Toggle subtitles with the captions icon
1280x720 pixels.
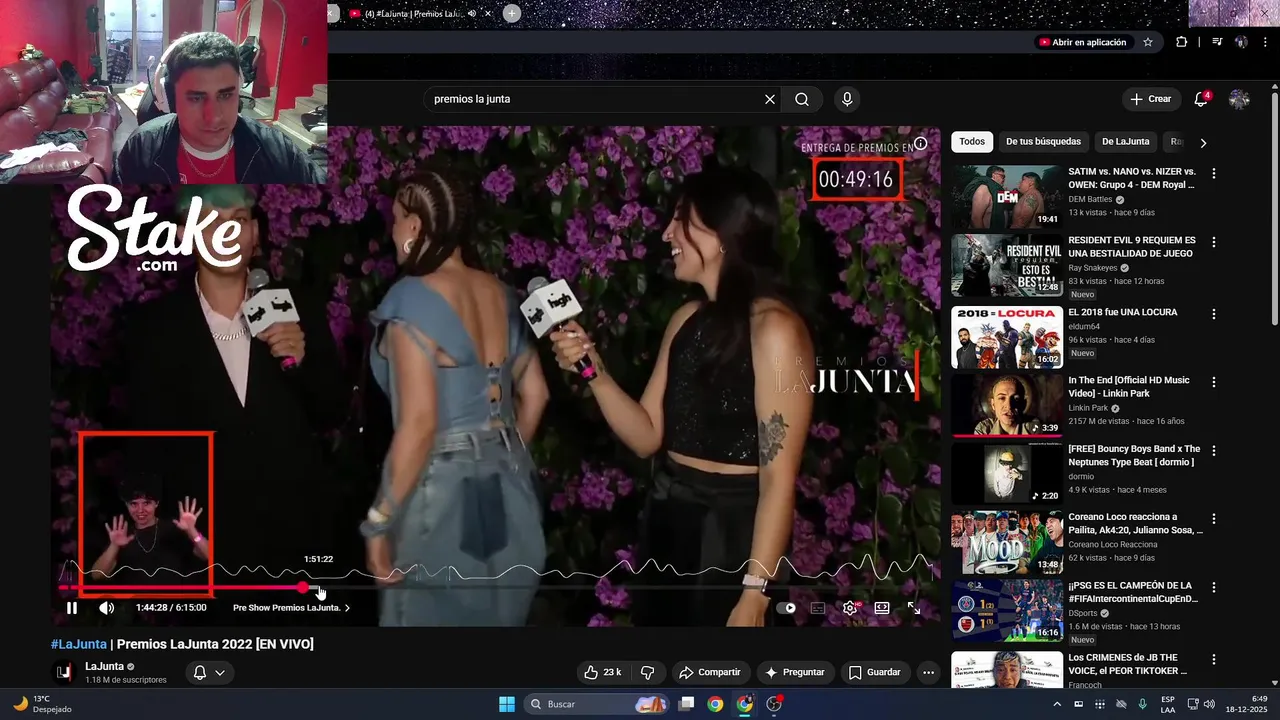point(818,608)
